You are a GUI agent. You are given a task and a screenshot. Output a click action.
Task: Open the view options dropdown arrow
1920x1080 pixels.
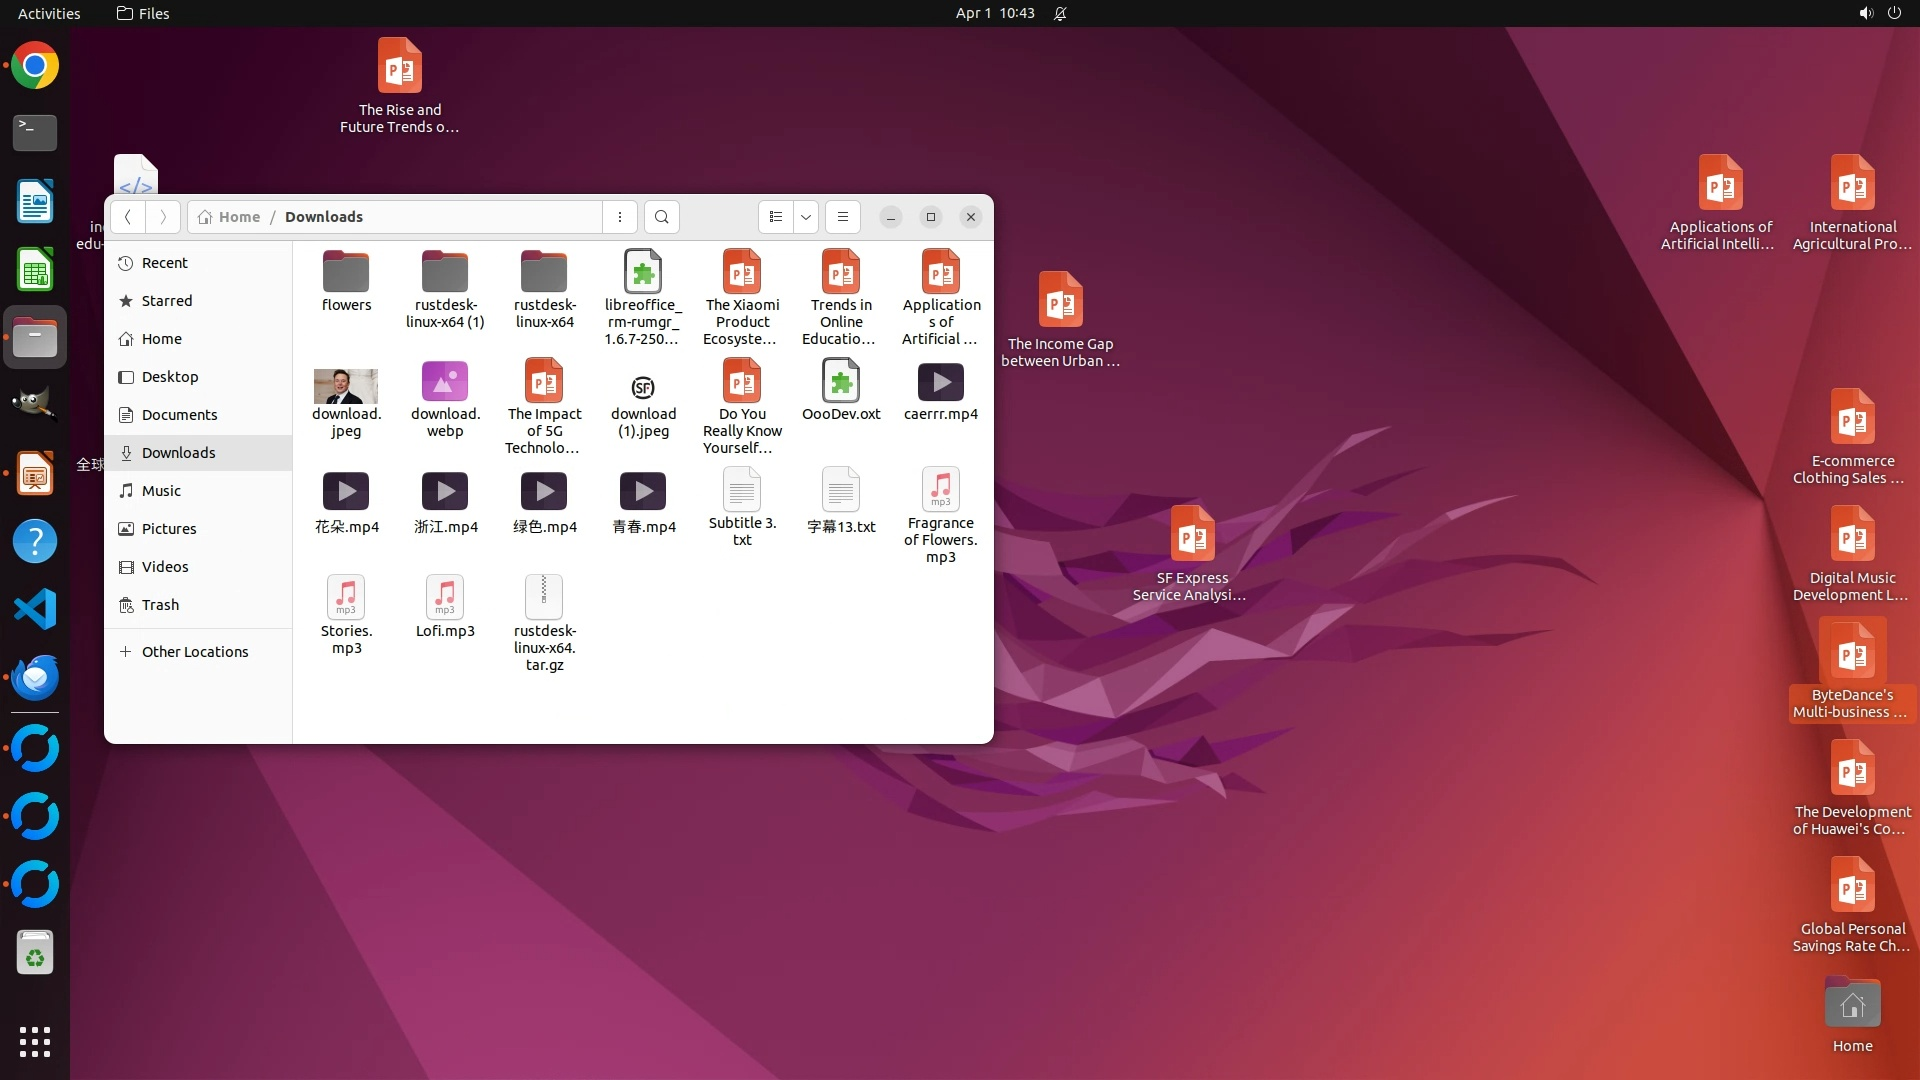[x=806, y=217]
